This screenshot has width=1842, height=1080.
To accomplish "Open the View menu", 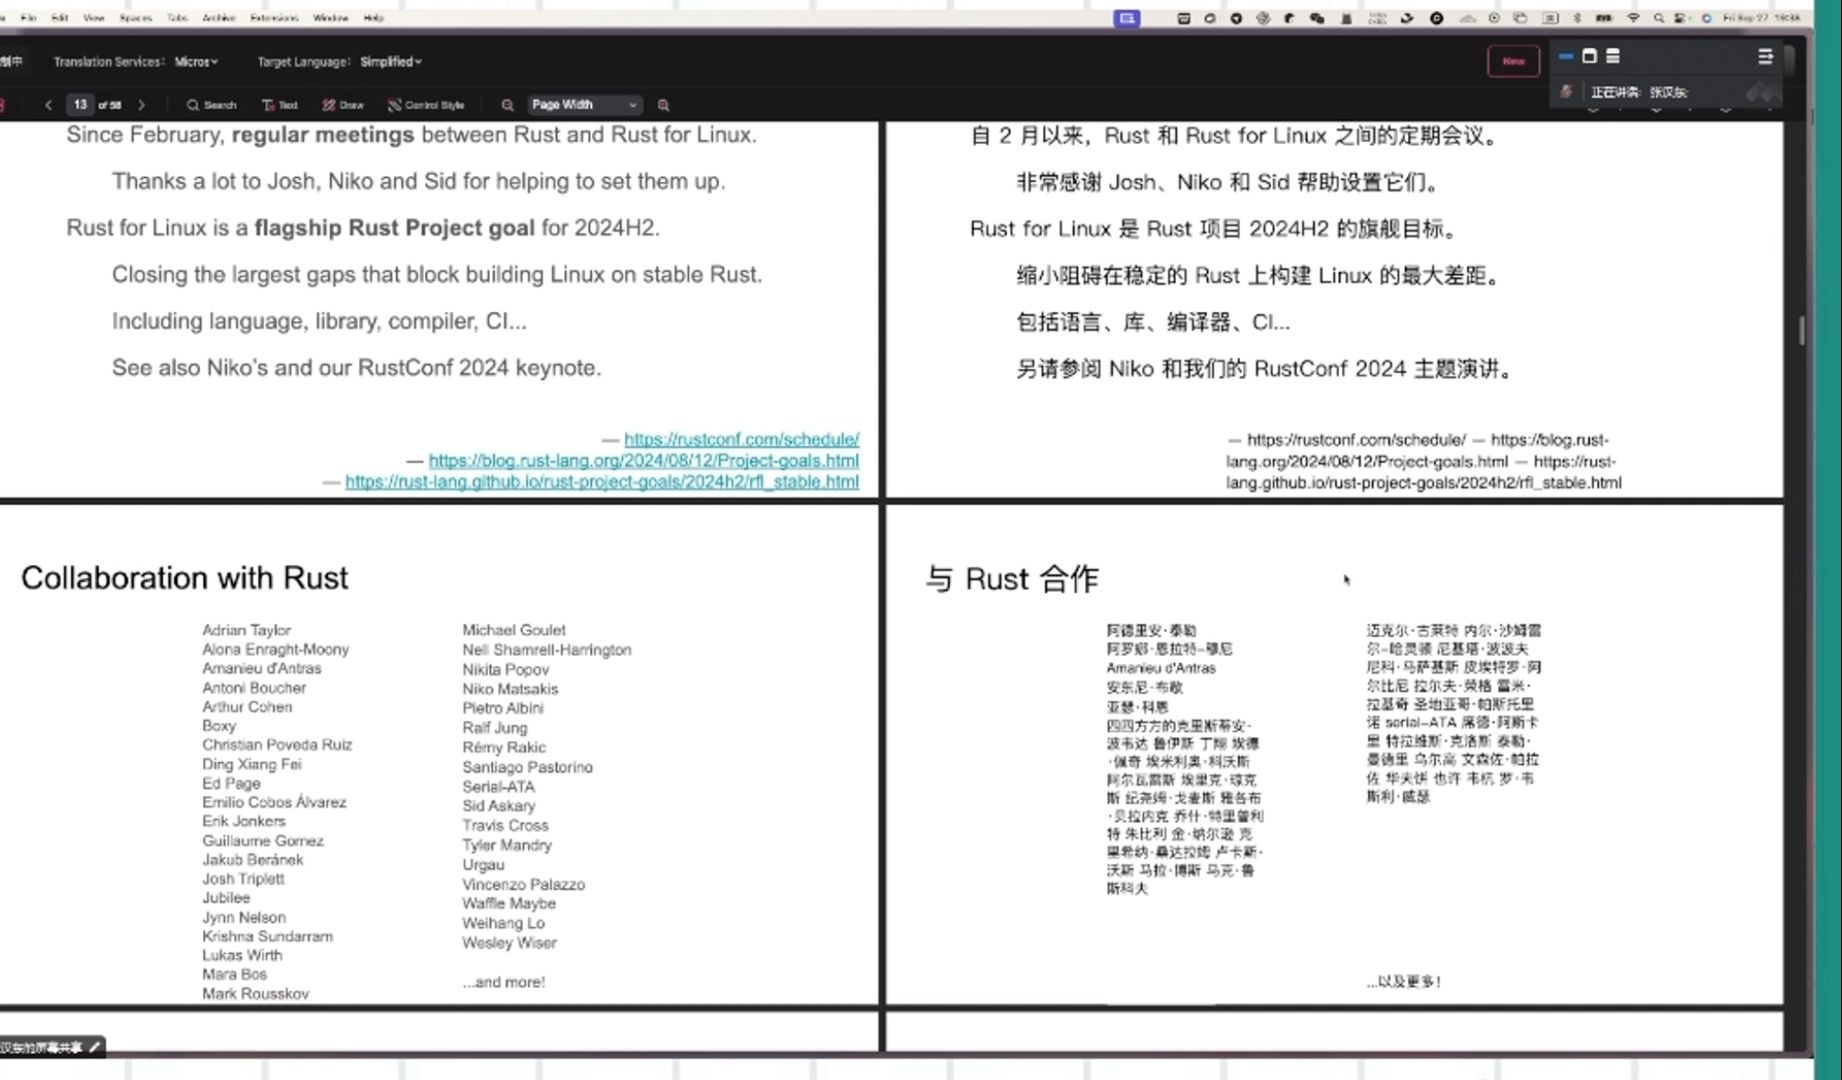I will pos(94,18).
